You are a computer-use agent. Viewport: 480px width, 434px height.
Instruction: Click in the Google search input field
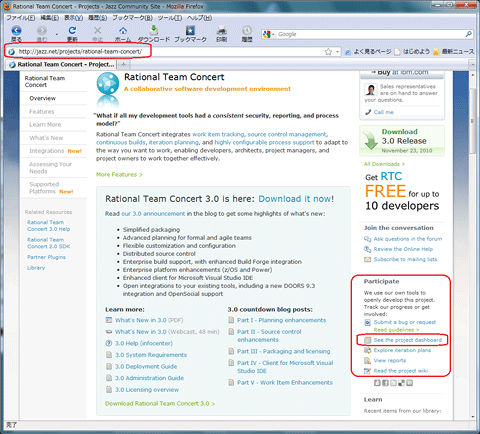371,34
